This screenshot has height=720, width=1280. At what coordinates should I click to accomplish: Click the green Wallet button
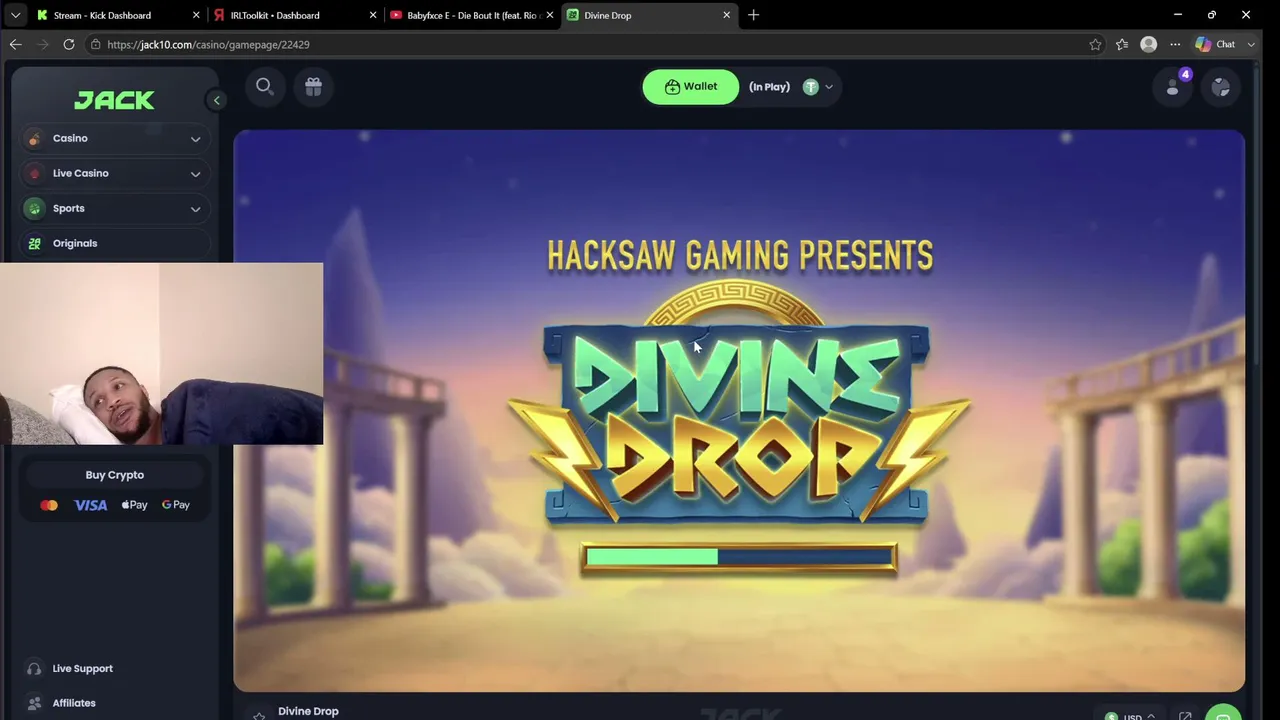pos(691,87)
